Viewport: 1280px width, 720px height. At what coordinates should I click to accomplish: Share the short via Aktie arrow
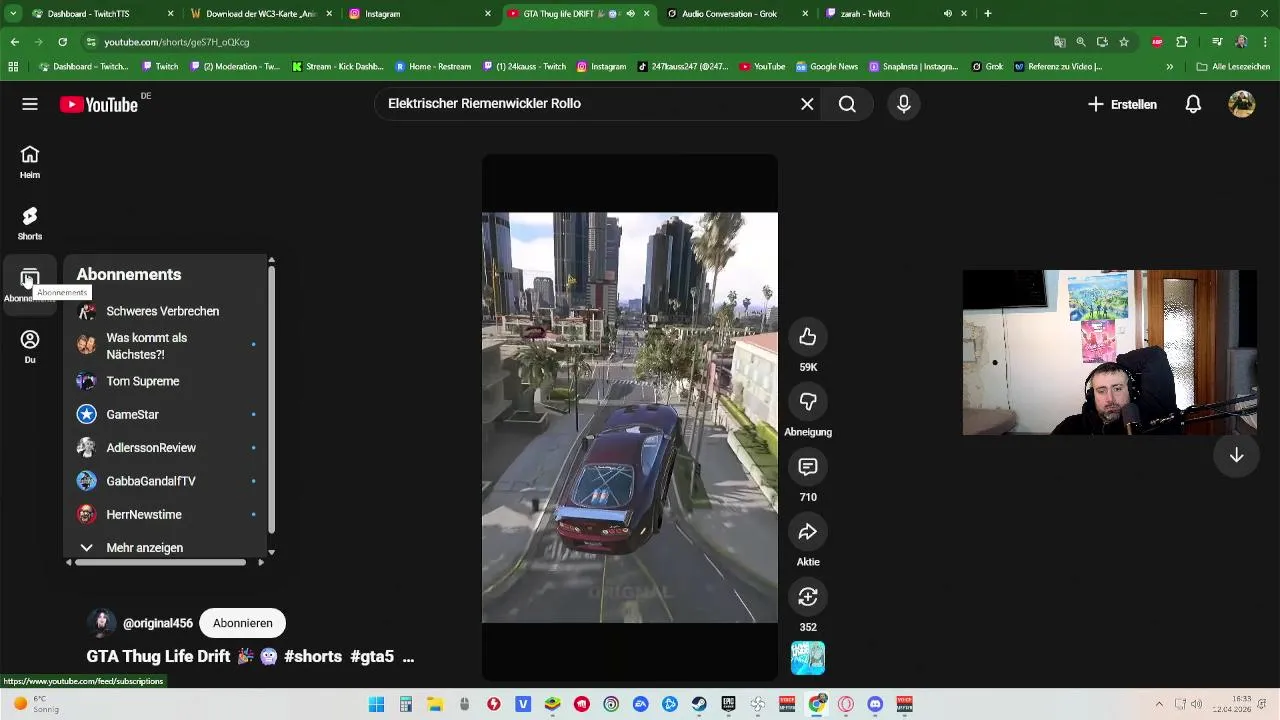click(808, 532)
